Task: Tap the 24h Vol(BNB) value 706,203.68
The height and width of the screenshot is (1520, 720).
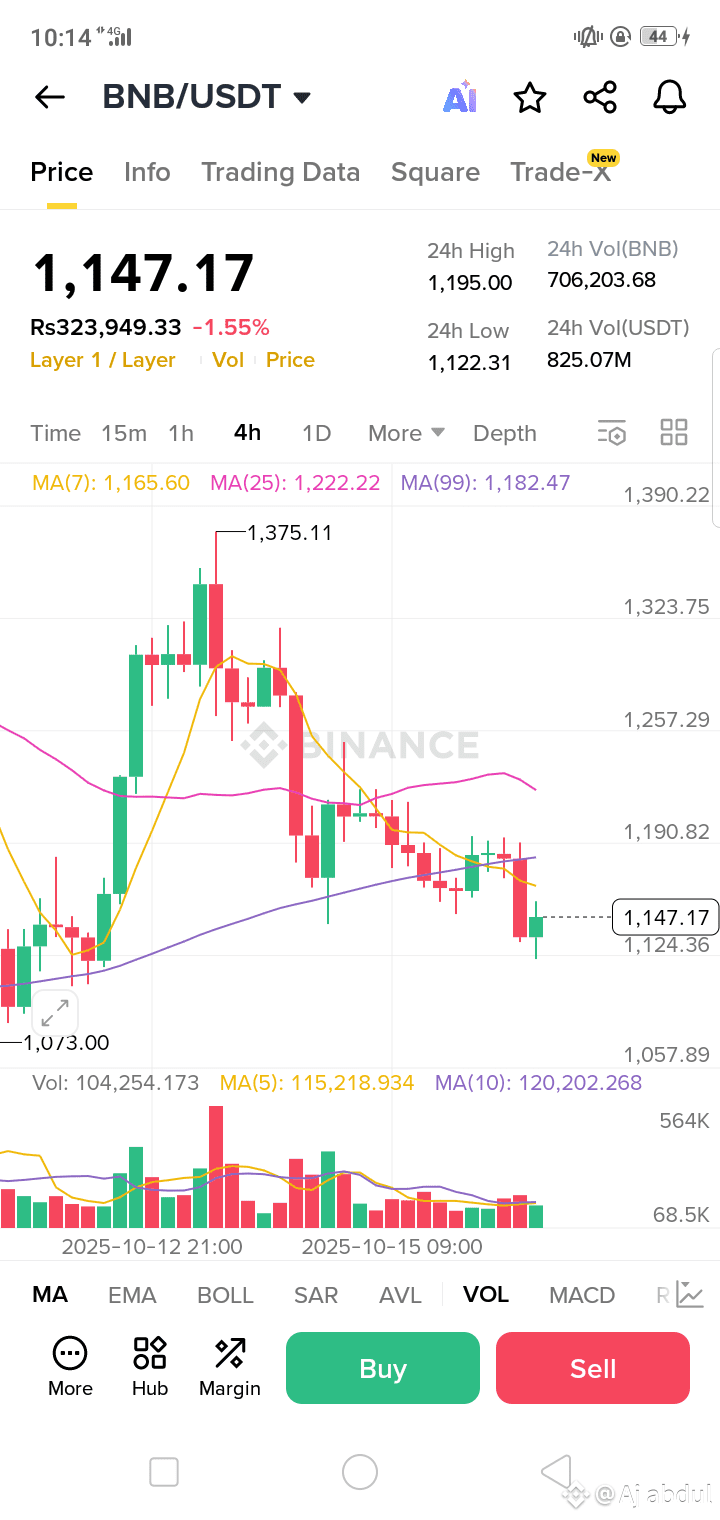Action: pos(602,280)
